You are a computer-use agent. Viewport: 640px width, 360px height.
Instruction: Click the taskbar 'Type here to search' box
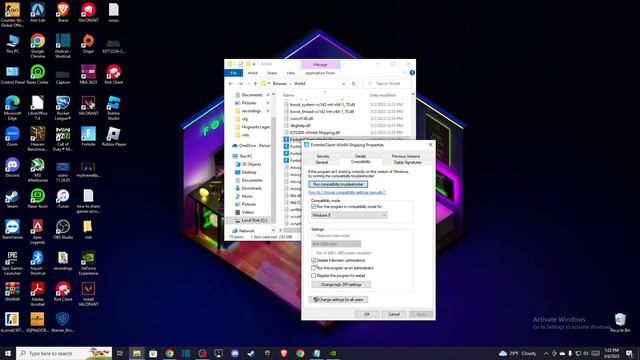[64, 353]
